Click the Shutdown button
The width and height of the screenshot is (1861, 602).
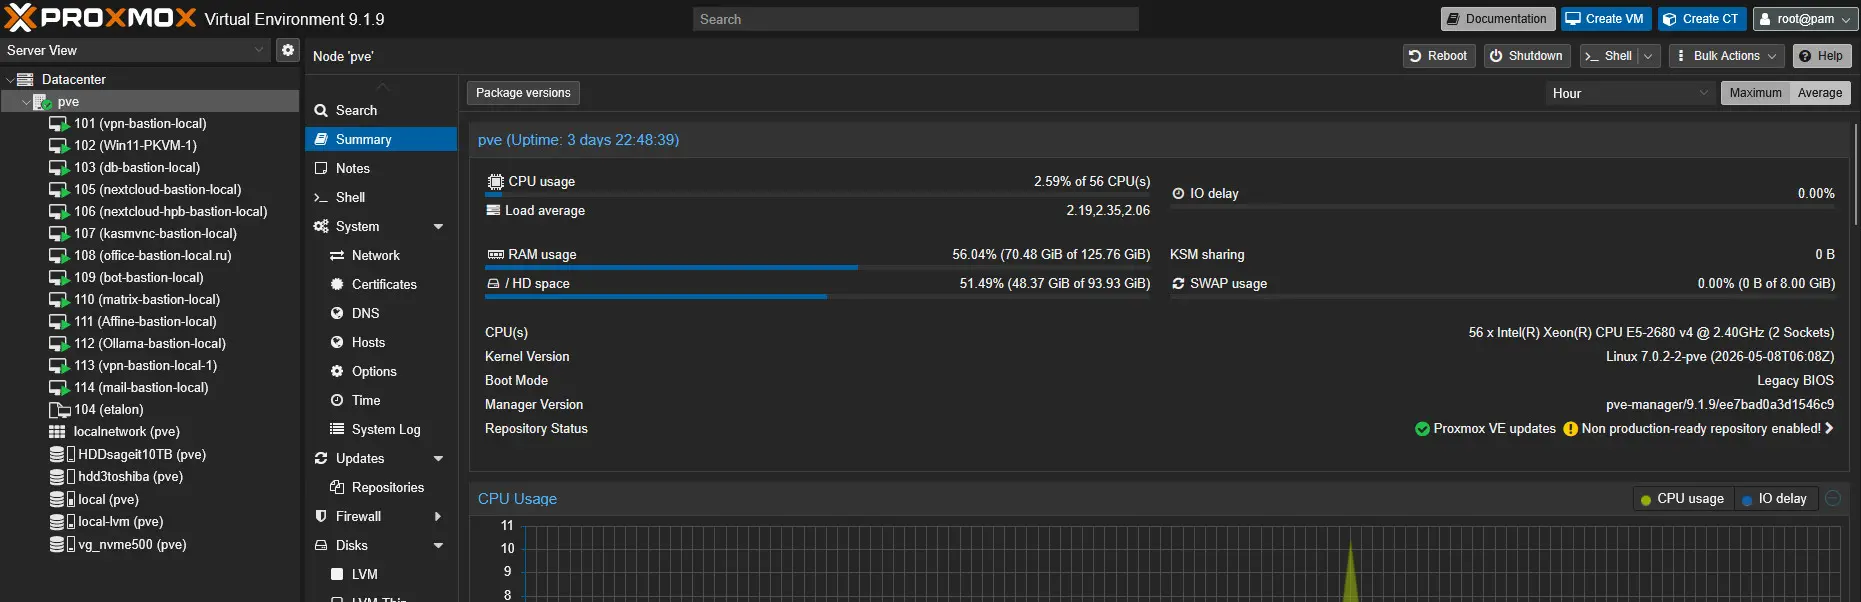(x=1526, y=56)
